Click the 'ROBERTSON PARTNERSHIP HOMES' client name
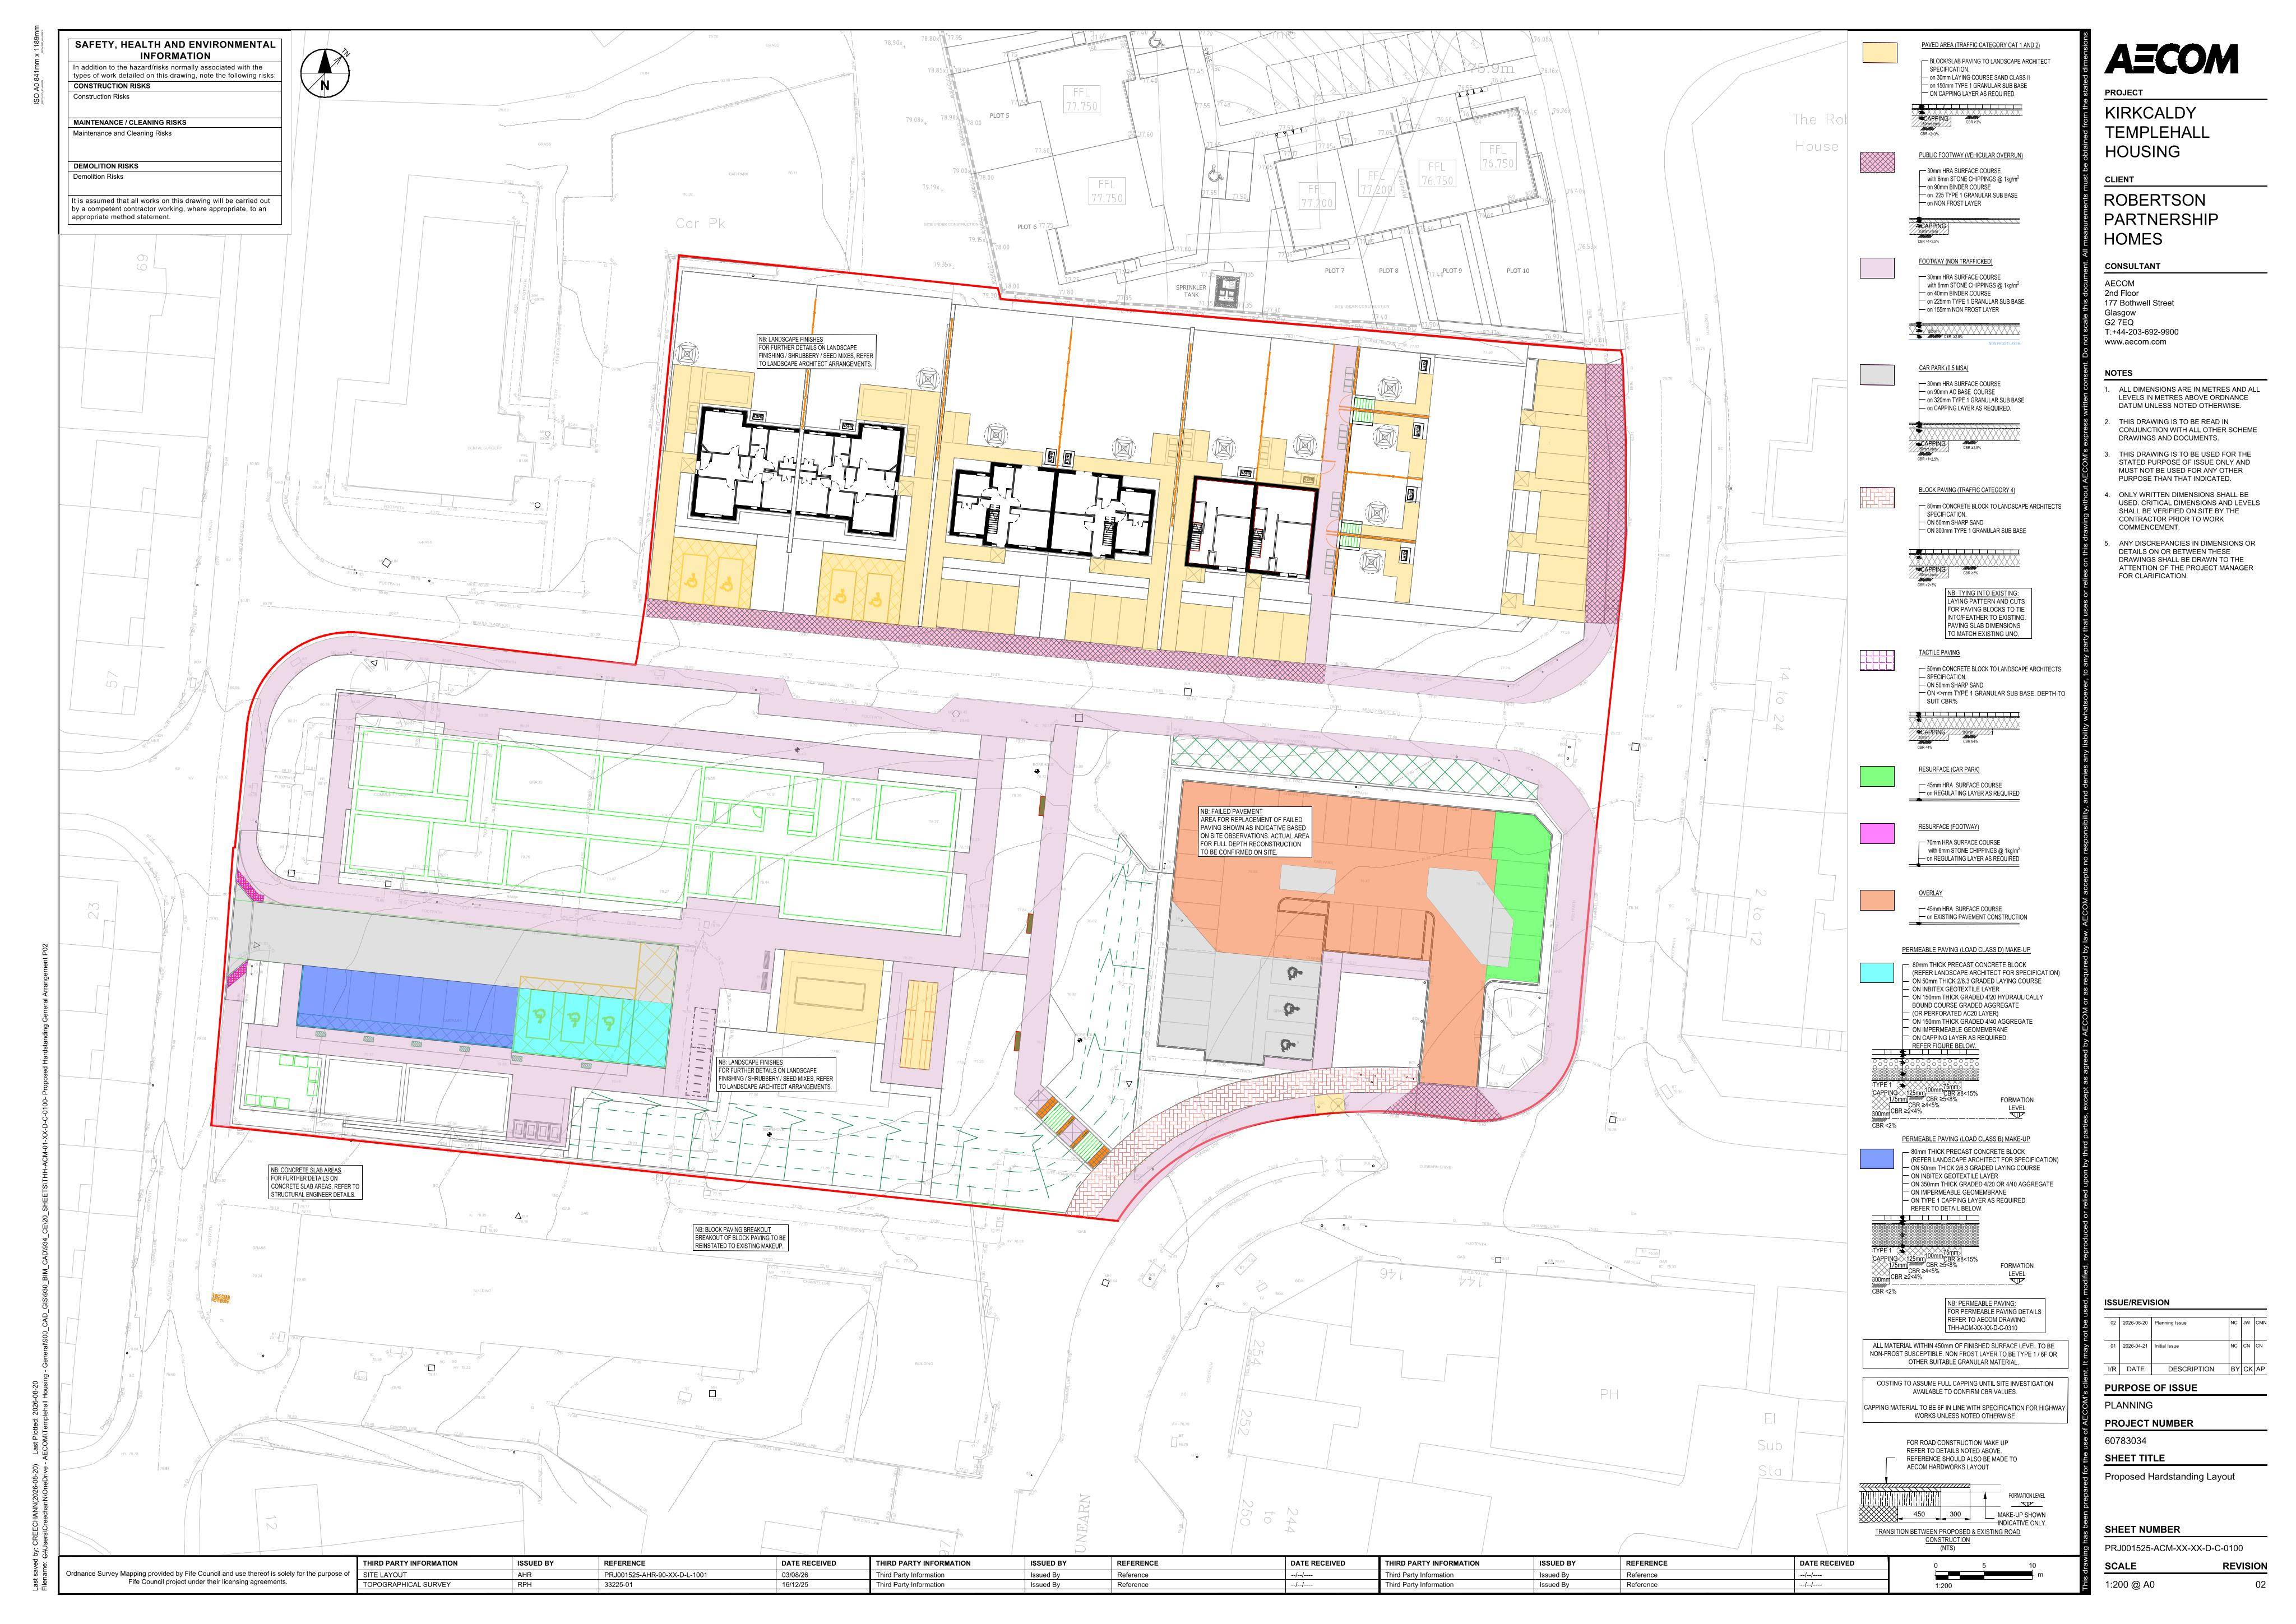Screen dimensions: 2296x1624 (x=2161, y=219)
